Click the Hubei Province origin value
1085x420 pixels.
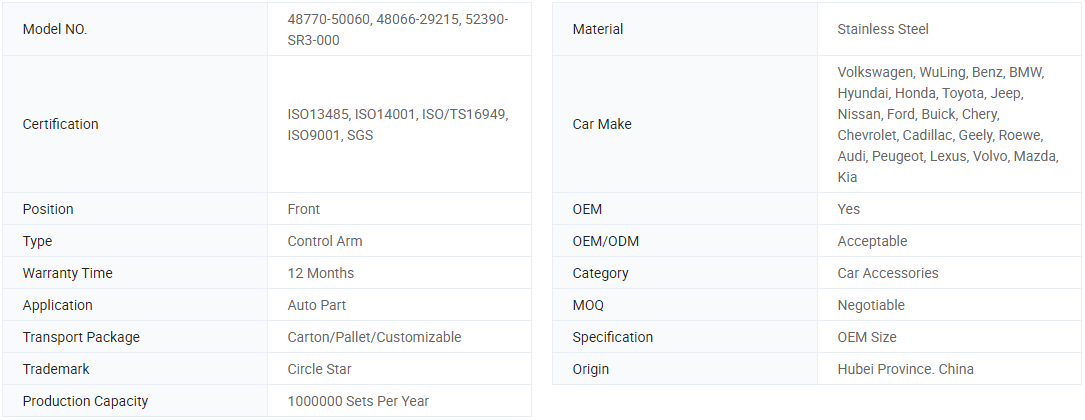(905, 369)
